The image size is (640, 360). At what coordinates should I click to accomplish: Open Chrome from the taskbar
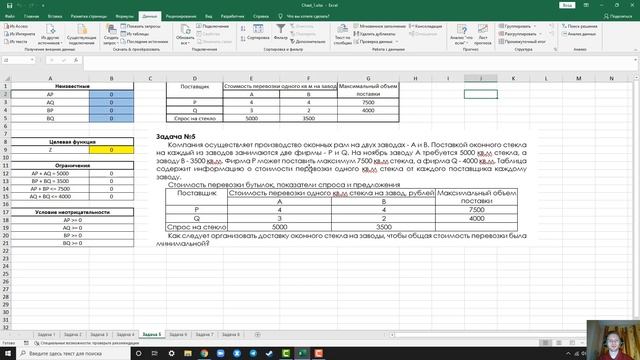coord(204,353)
